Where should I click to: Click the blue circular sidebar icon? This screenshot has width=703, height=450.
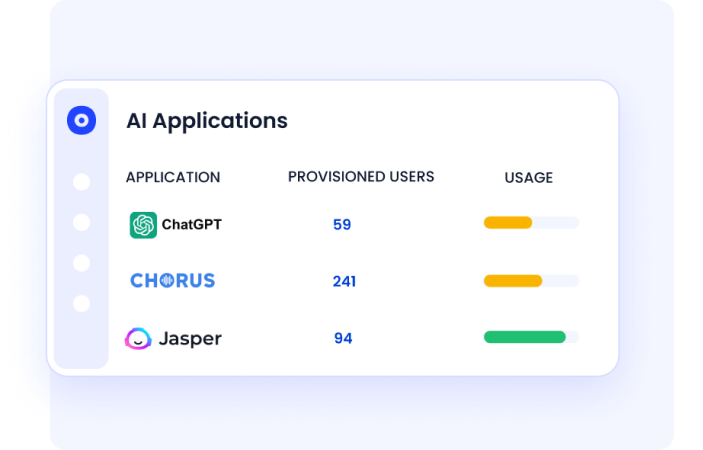[81, 120]
